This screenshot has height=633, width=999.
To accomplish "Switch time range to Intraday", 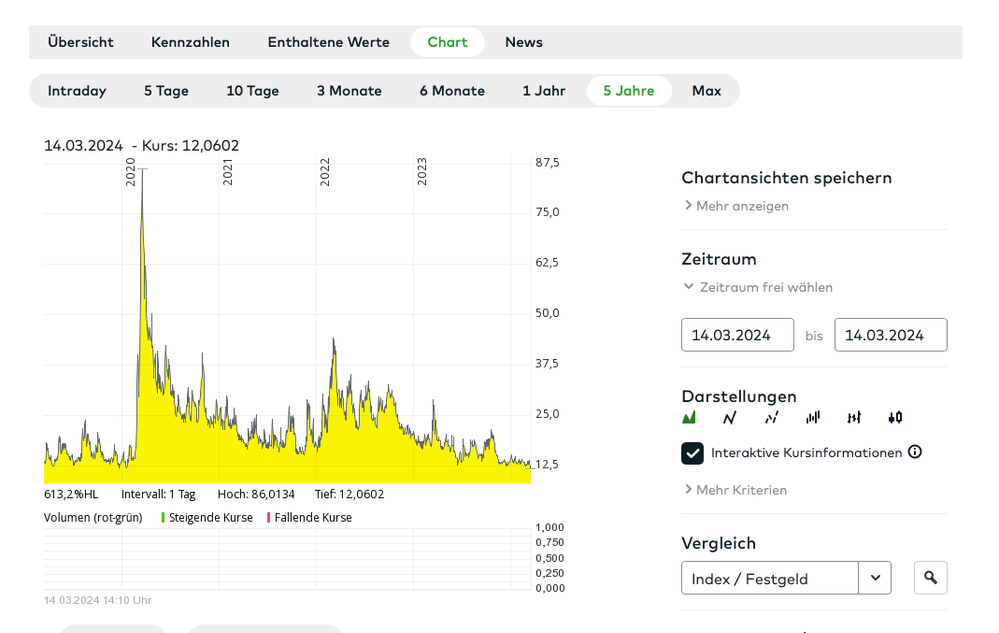I will (77, 91).
